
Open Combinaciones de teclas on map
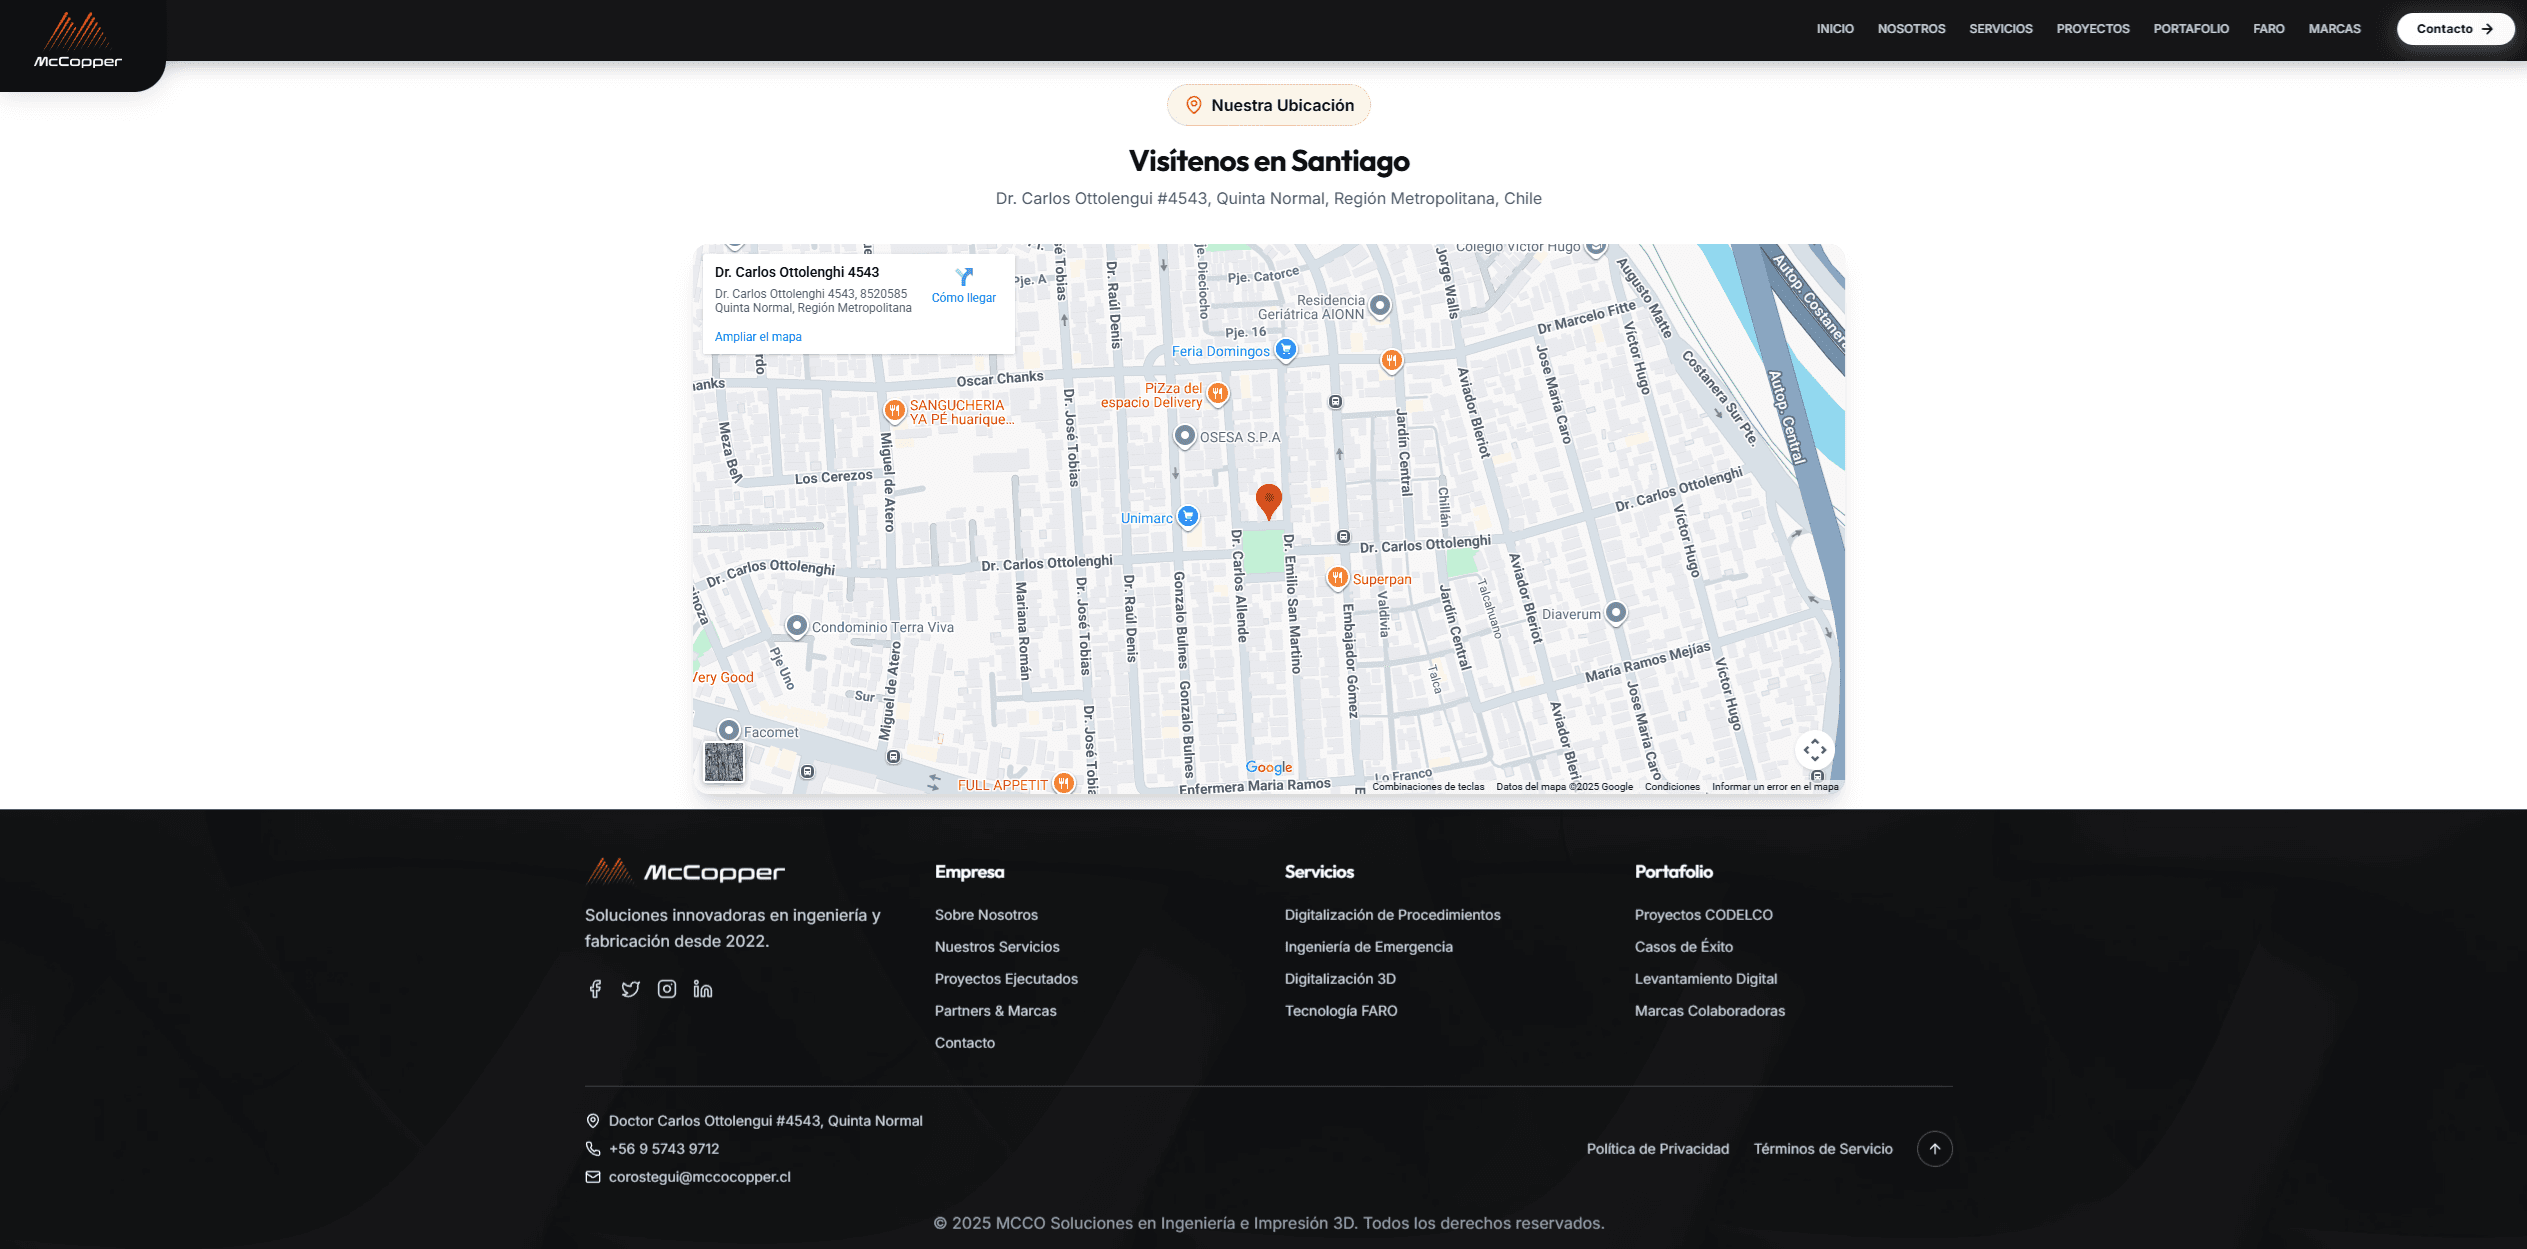1428,787
